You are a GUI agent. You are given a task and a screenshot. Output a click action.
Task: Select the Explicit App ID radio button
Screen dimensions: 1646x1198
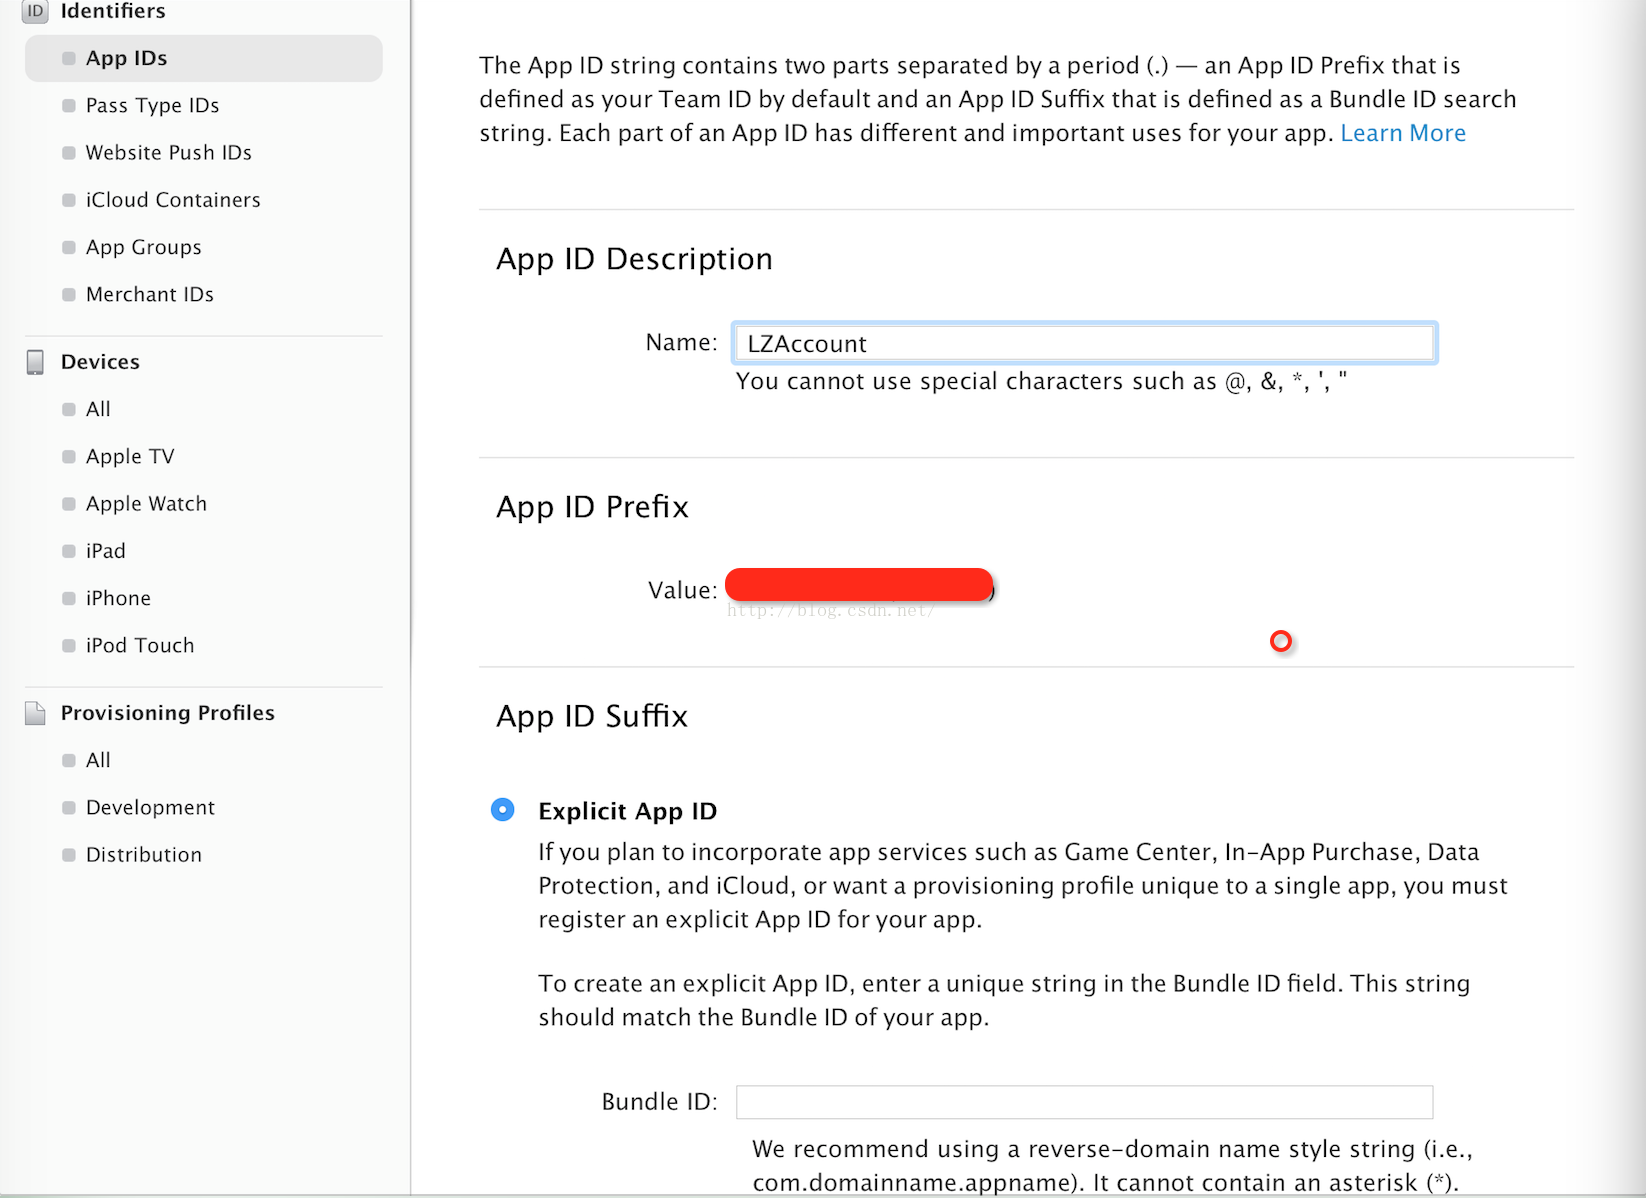click(503, 810)
